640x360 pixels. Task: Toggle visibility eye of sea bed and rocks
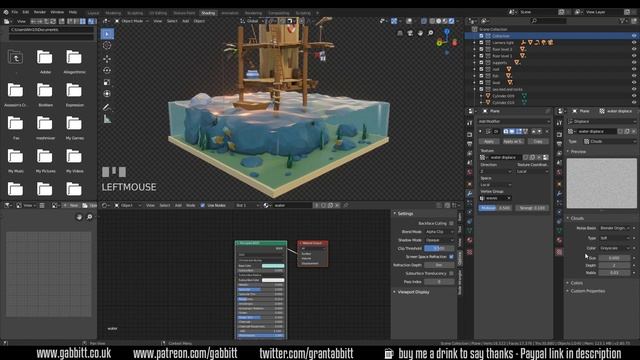(634, 89)
